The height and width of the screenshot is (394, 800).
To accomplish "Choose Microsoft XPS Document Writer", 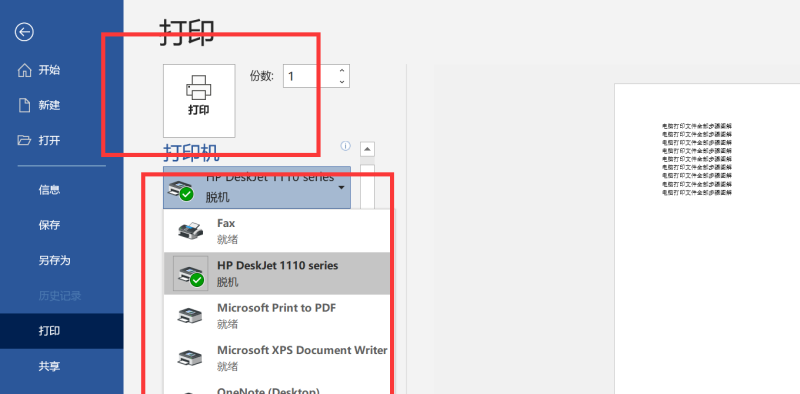I will (277, 358).
